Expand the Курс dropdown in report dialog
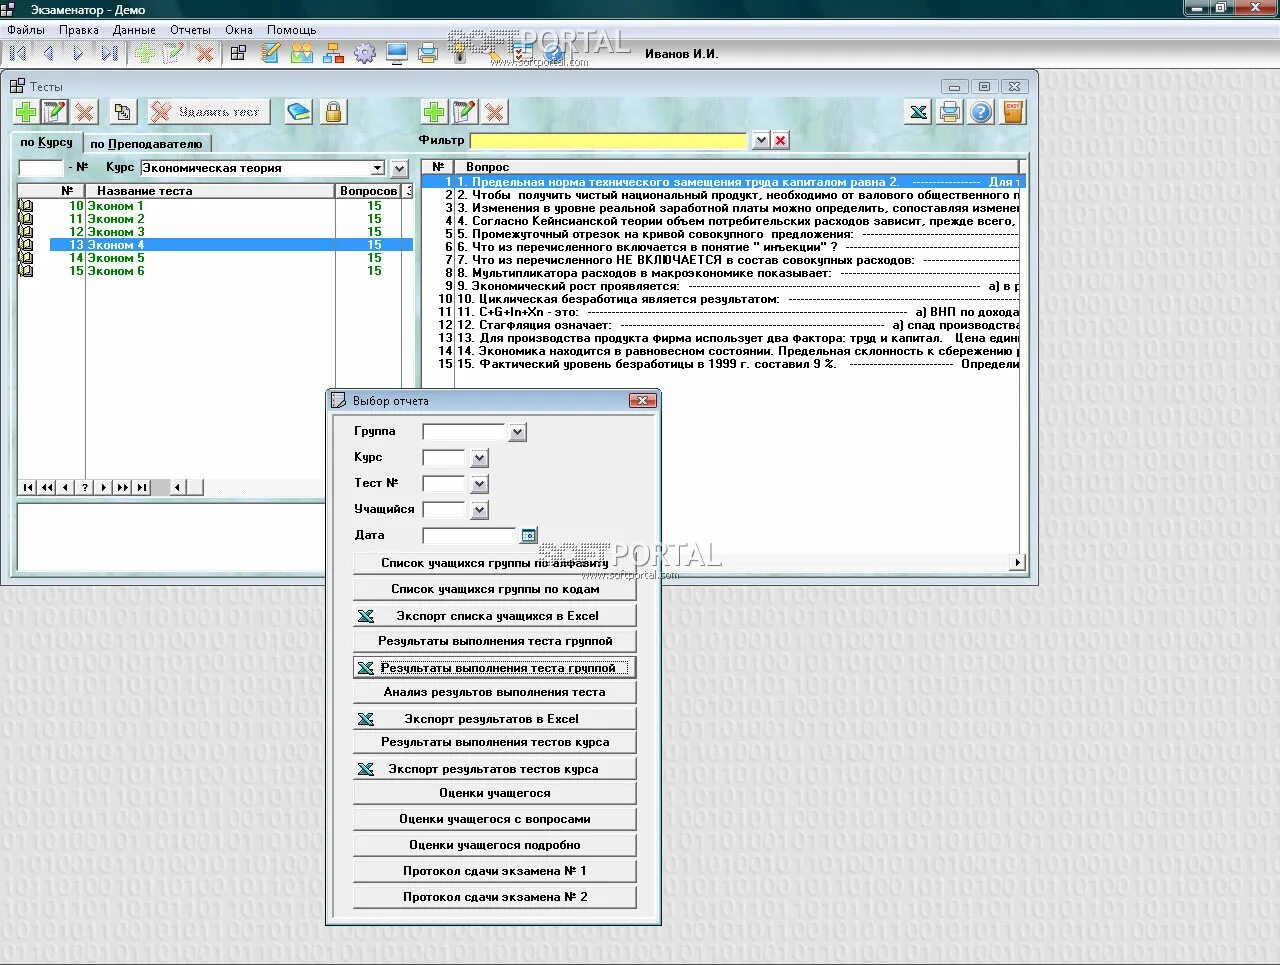1280x965 pixels. [x=480, y=458]
